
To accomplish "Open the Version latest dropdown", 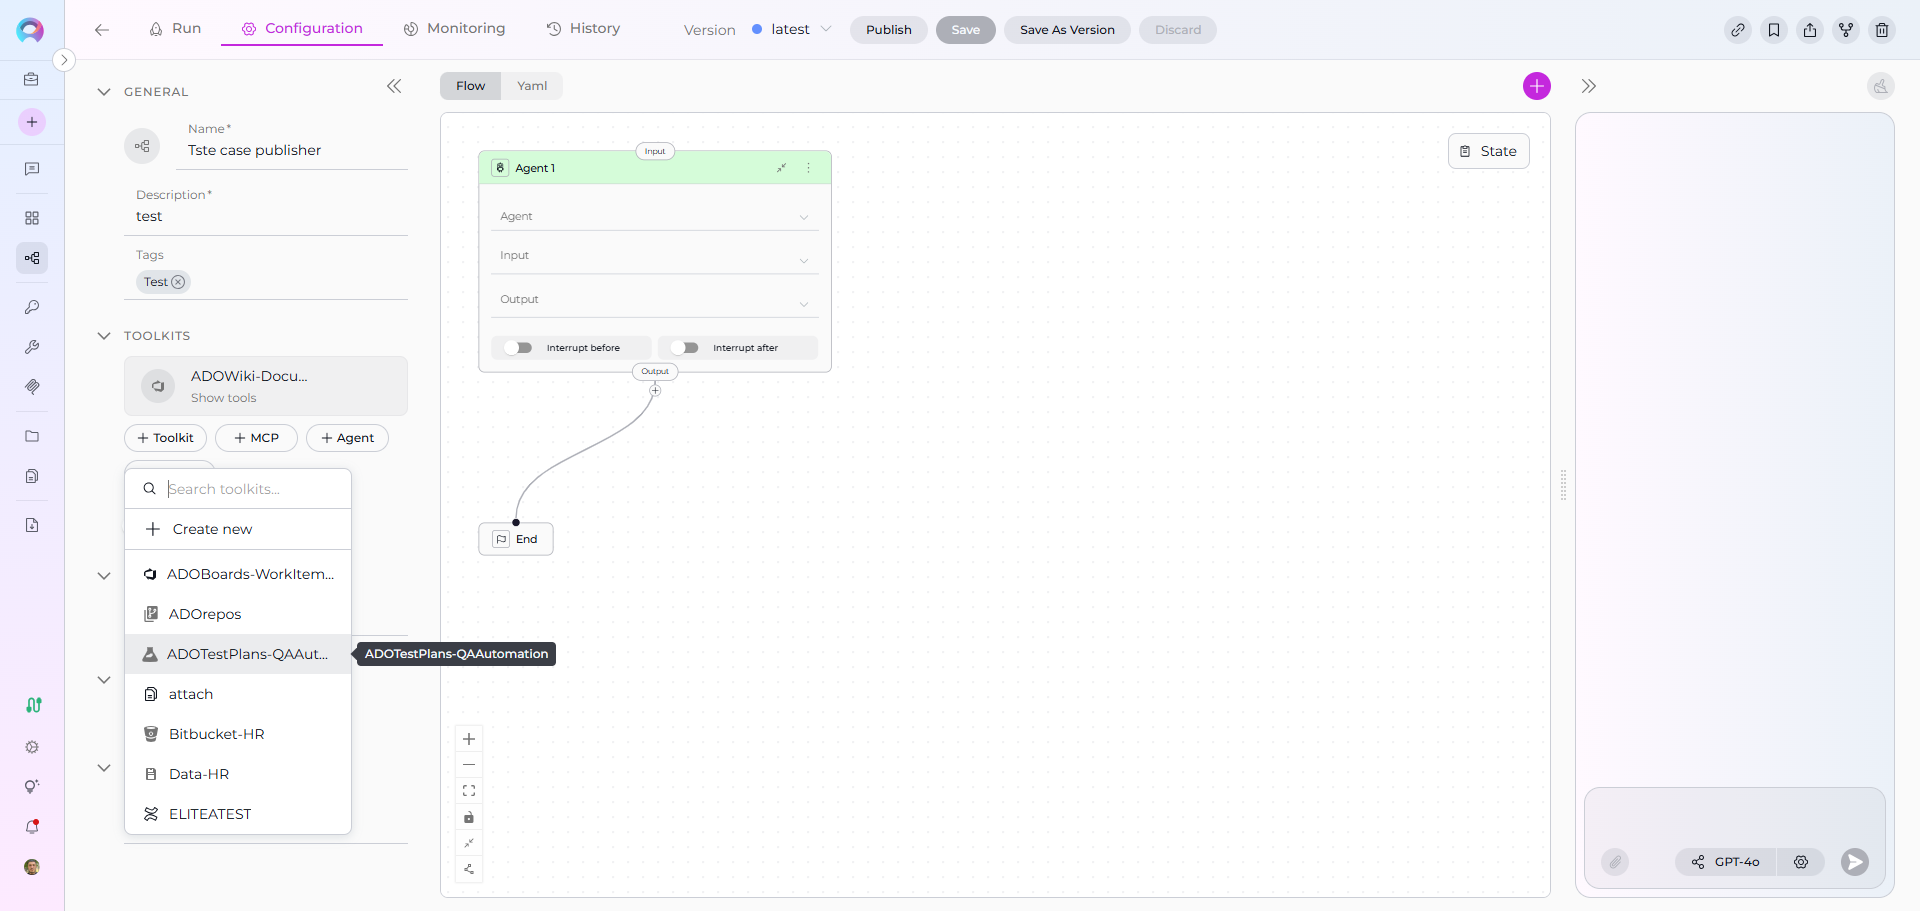I will pyautogui.click(x=792, y=30).
